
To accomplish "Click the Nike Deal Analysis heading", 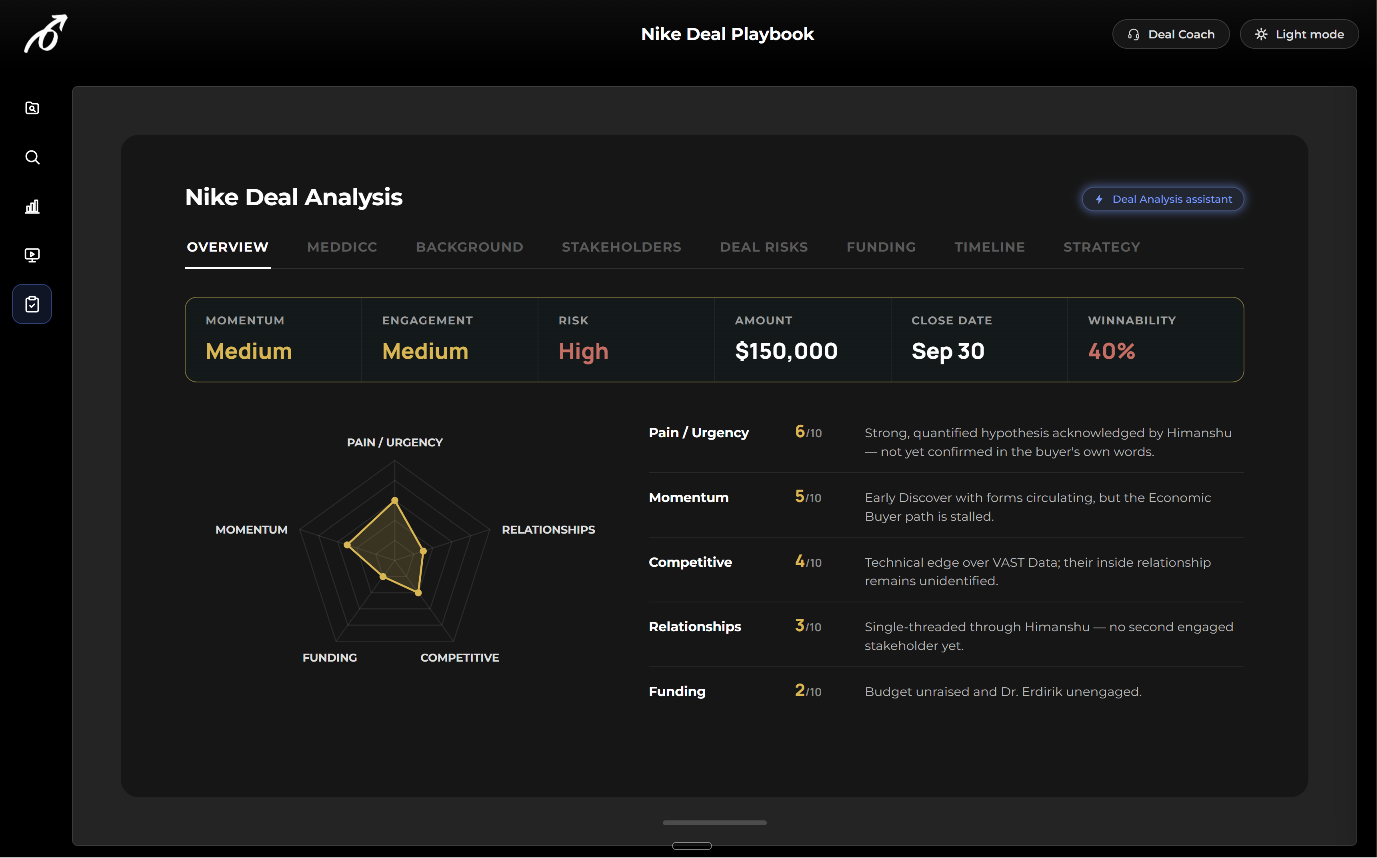I will click(294, 197).
